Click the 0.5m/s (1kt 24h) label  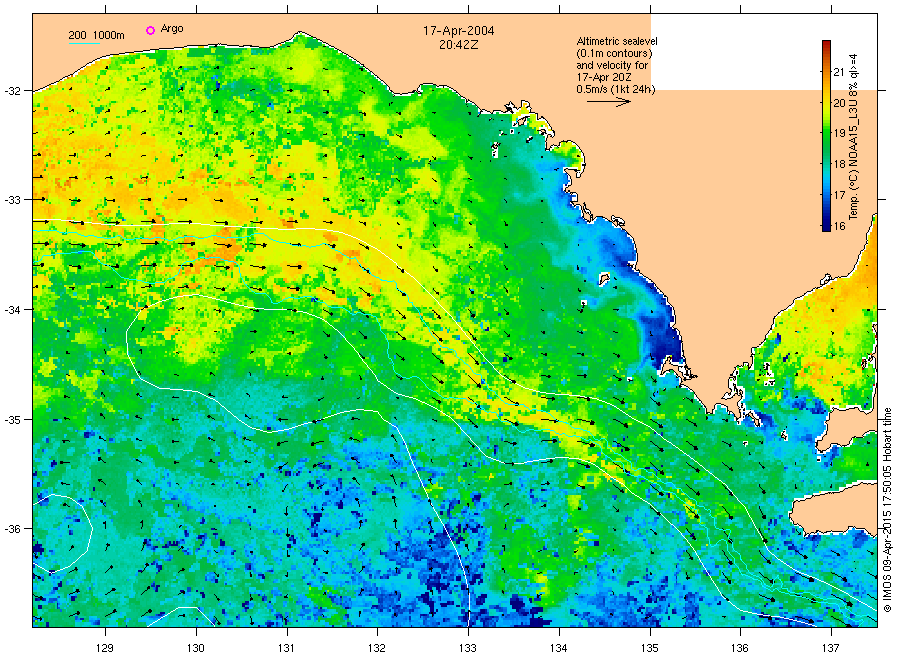pos(615,89)
